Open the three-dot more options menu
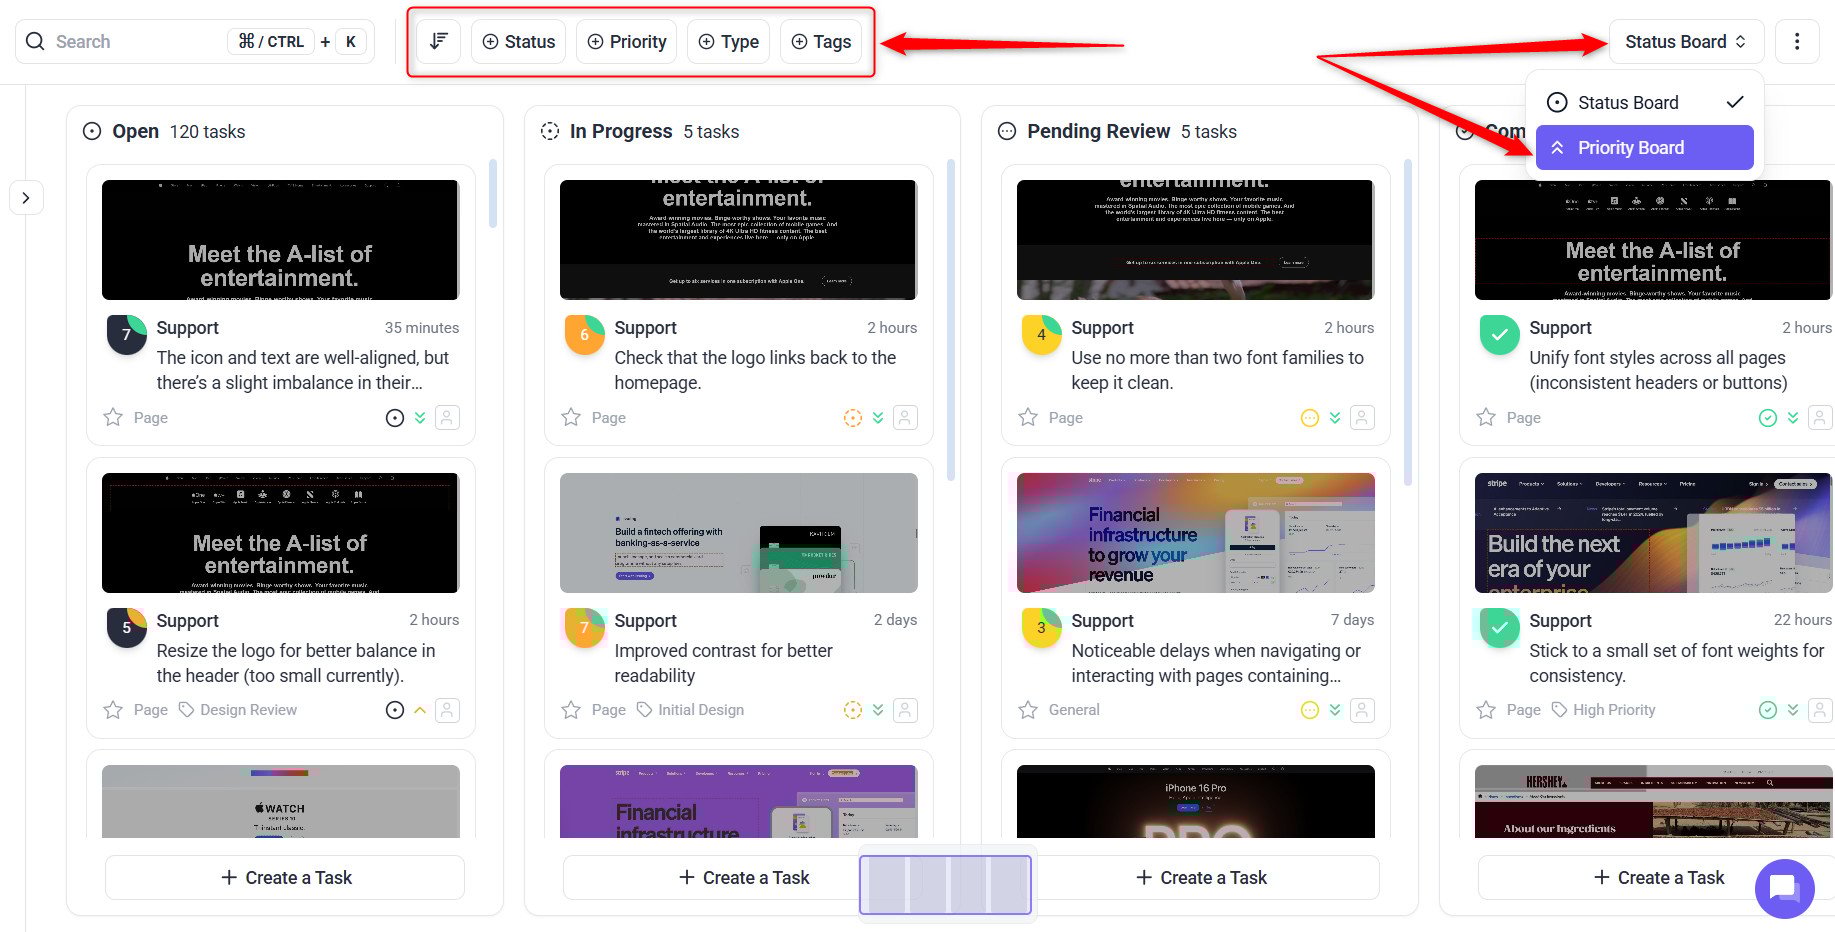Screen dimensions: 1835x932 (x=1796, y=41)
